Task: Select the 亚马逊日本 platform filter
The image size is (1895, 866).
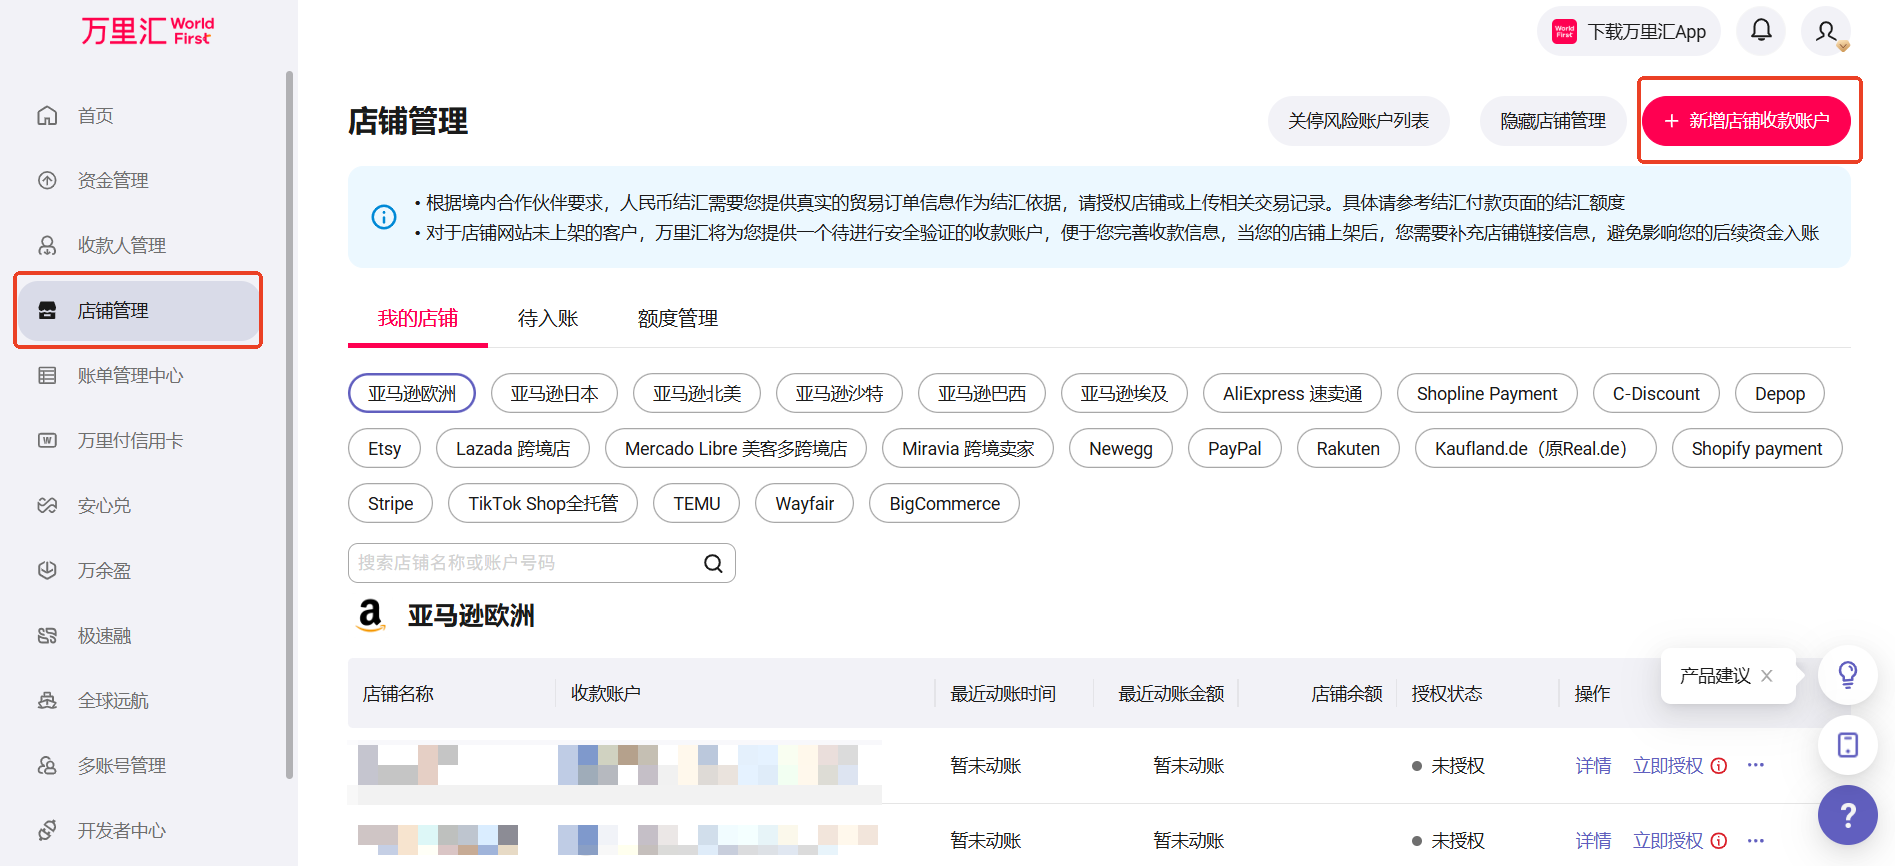Action: 554,394
